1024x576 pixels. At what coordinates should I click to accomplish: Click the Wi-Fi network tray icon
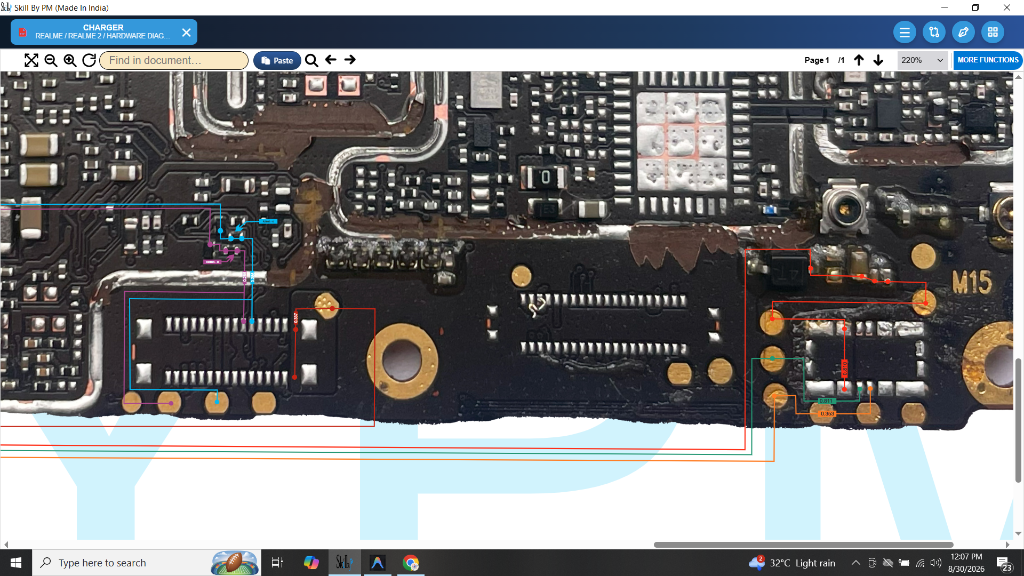[920, 562]
